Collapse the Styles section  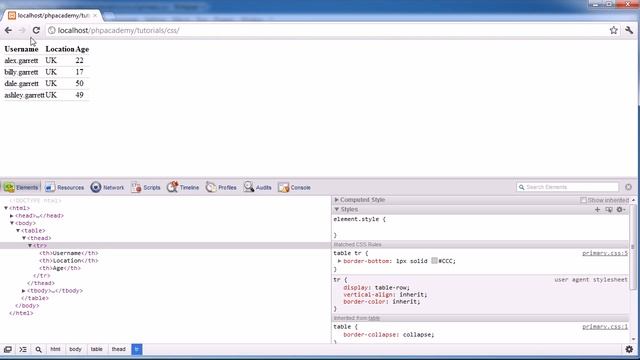[337, 209]
